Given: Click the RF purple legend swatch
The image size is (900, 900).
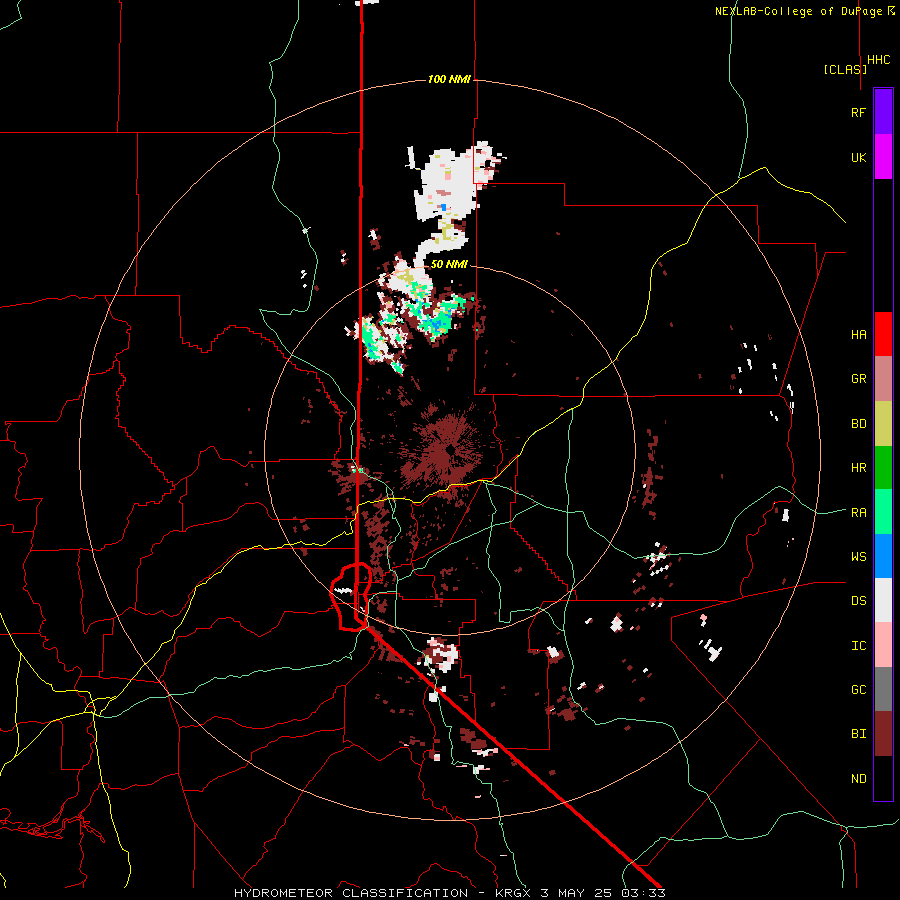Looking at the screenshot, I should 883,112.
